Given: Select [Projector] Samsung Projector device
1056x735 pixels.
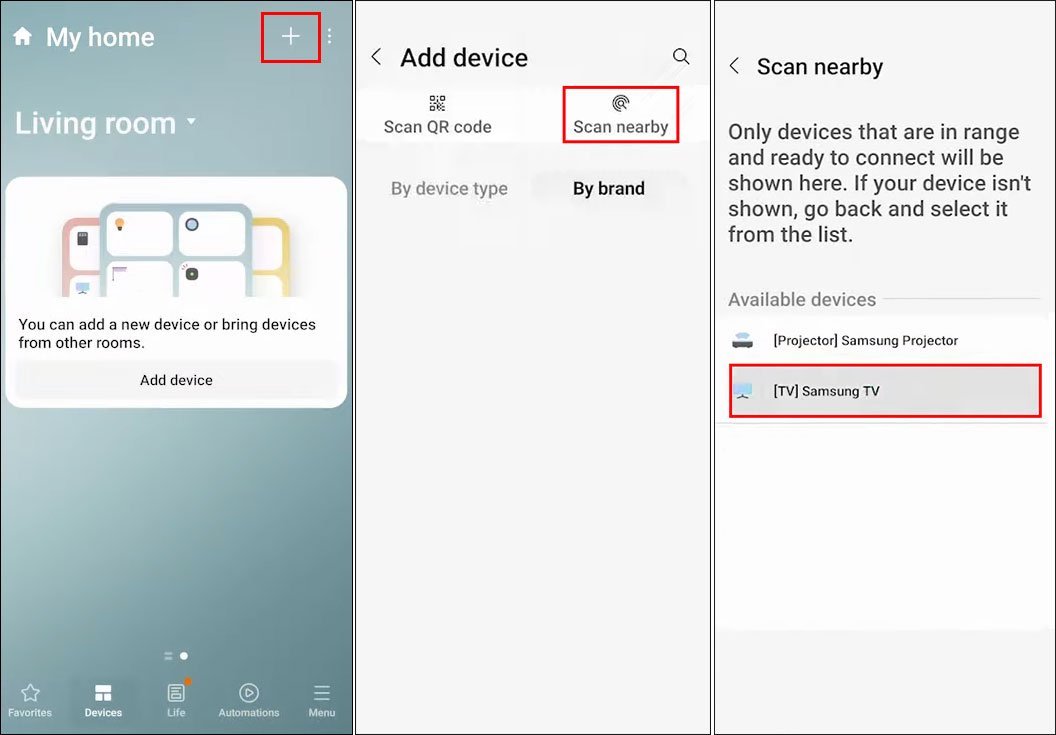Looking at the screenshot, I should click(x=884, y=340).
